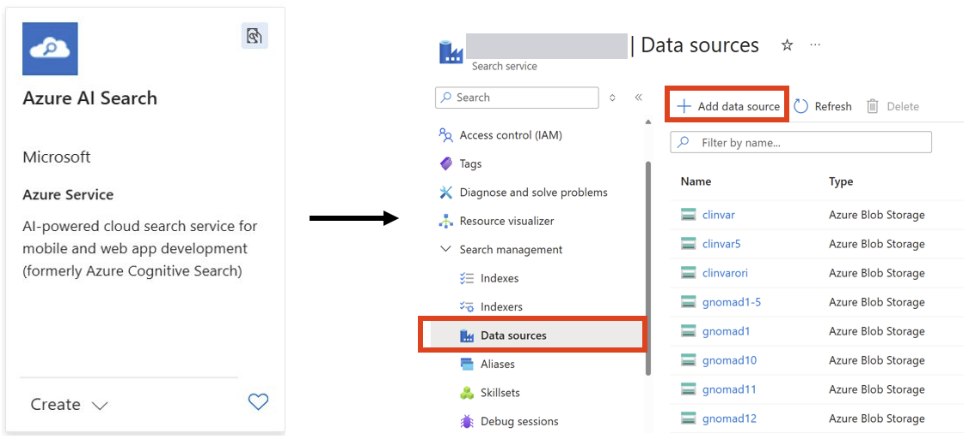Open Indexers under Search management
The height and width of the screenshot is (439, 969).
(501, 307)
